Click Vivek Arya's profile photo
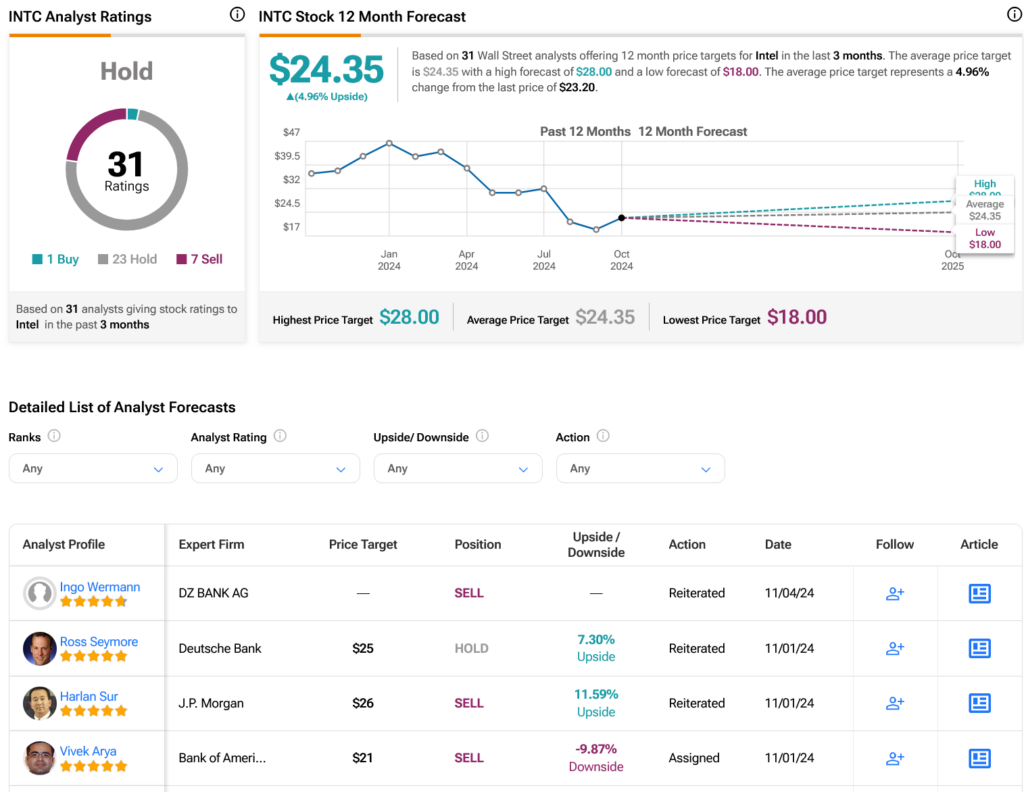The width and height of the screenshot is (1024, 792). (40, 758)
